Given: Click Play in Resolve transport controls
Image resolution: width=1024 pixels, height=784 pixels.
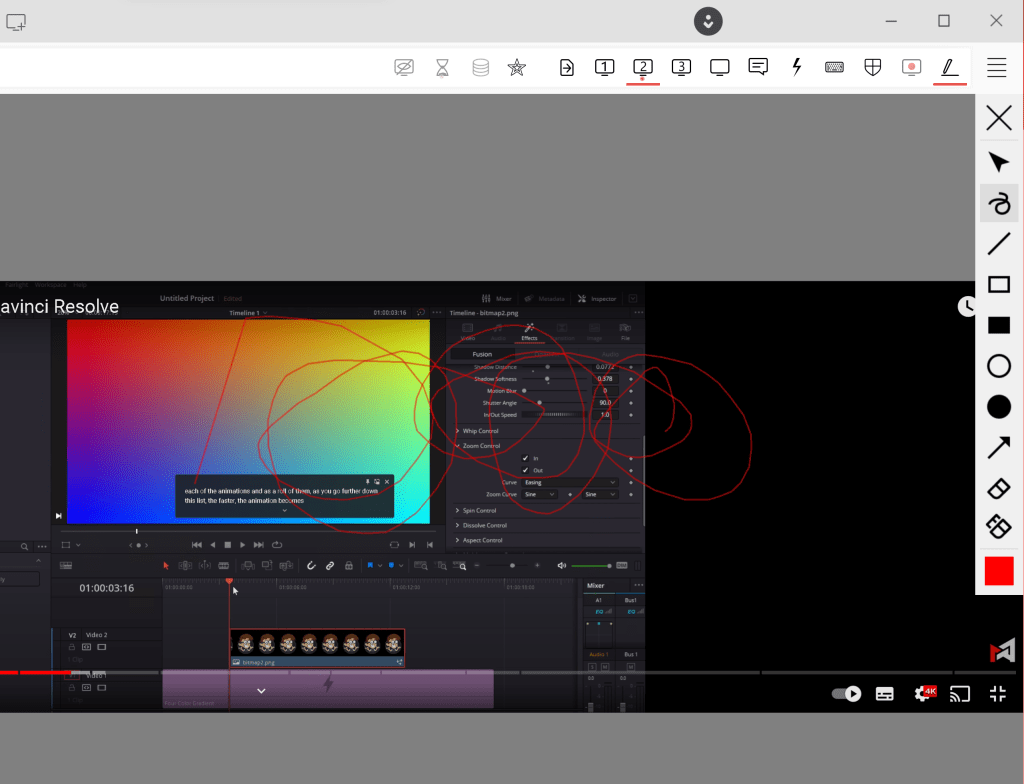Looking at the screenshot, I should [243, 545].
